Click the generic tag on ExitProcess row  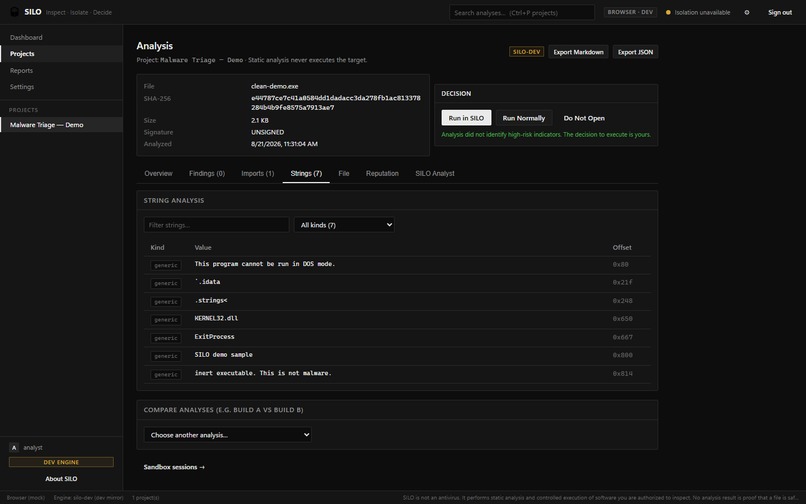click(166, 338)
